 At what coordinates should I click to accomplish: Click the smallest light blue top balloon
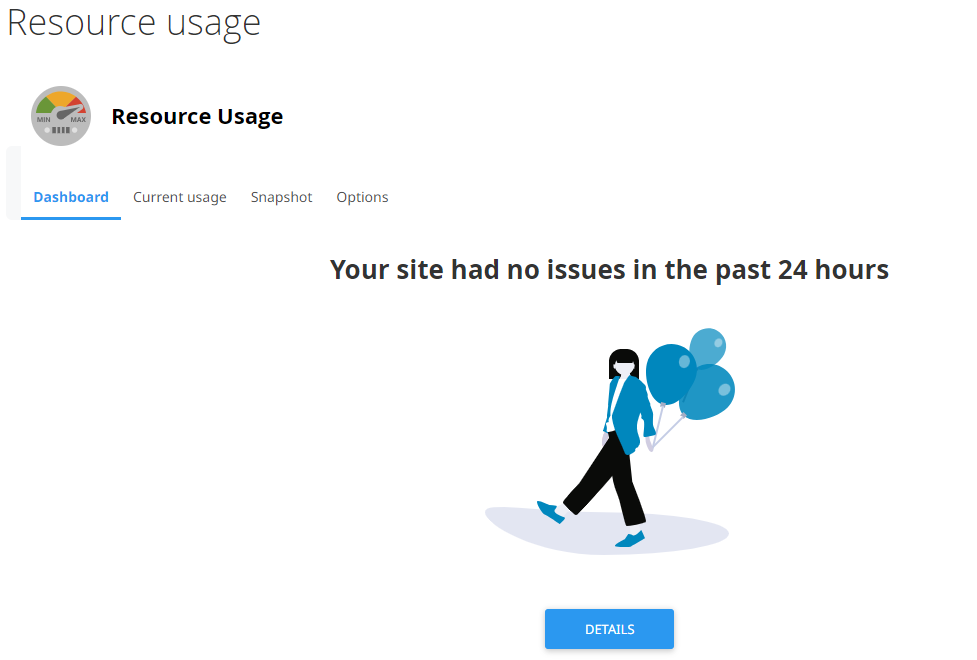pos(708,346)
